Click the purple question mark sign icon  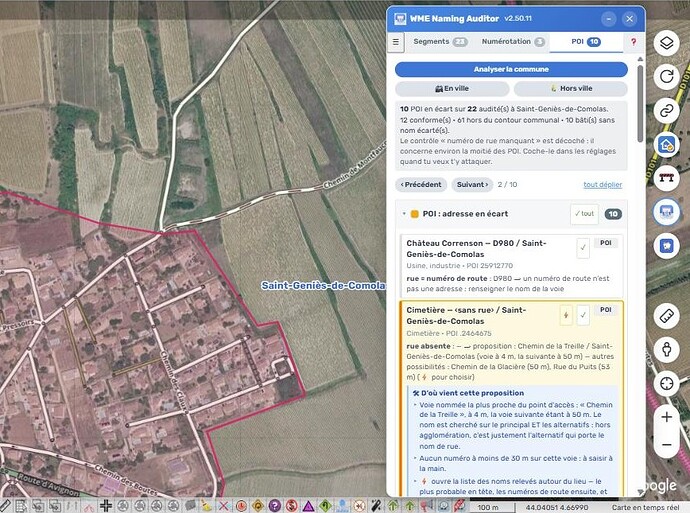[274, 506]
